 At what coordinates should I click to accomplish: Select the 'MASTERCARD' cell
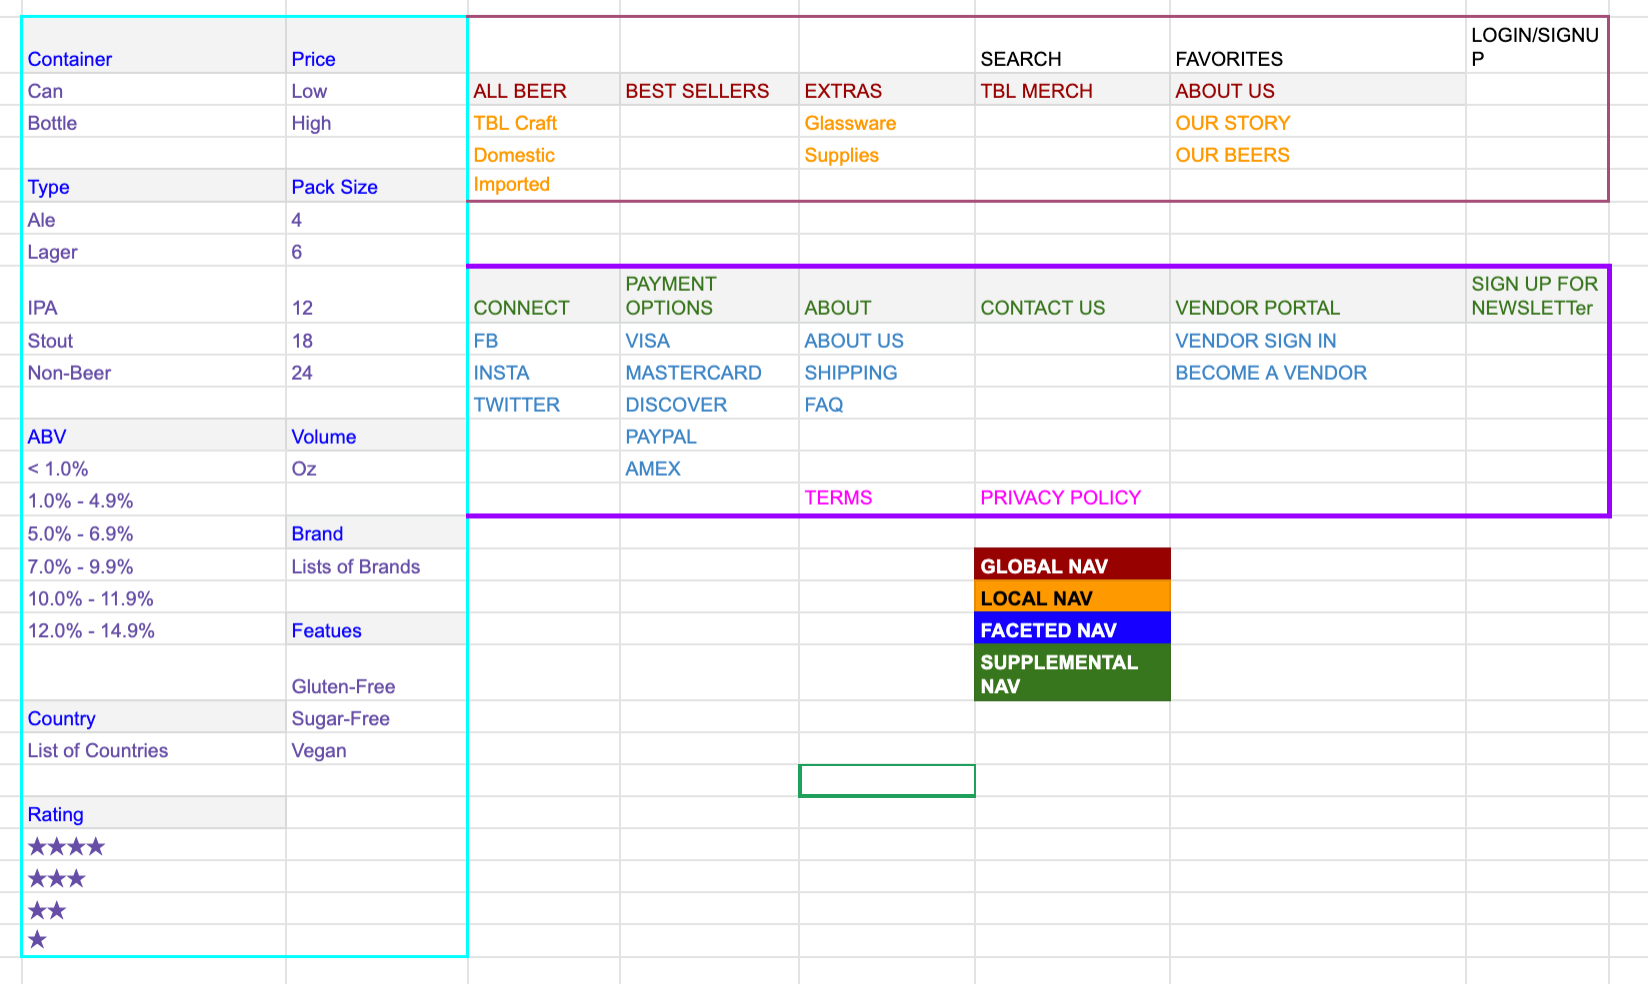point(709,372)
